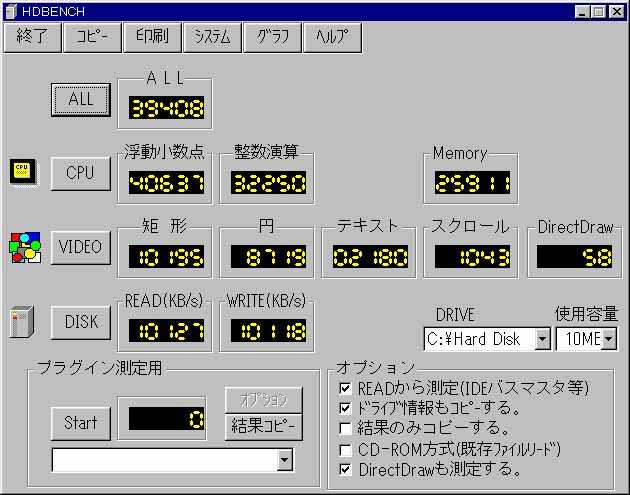
Task: Click the 矩形 score 10195 display
Action: (166, 256)
